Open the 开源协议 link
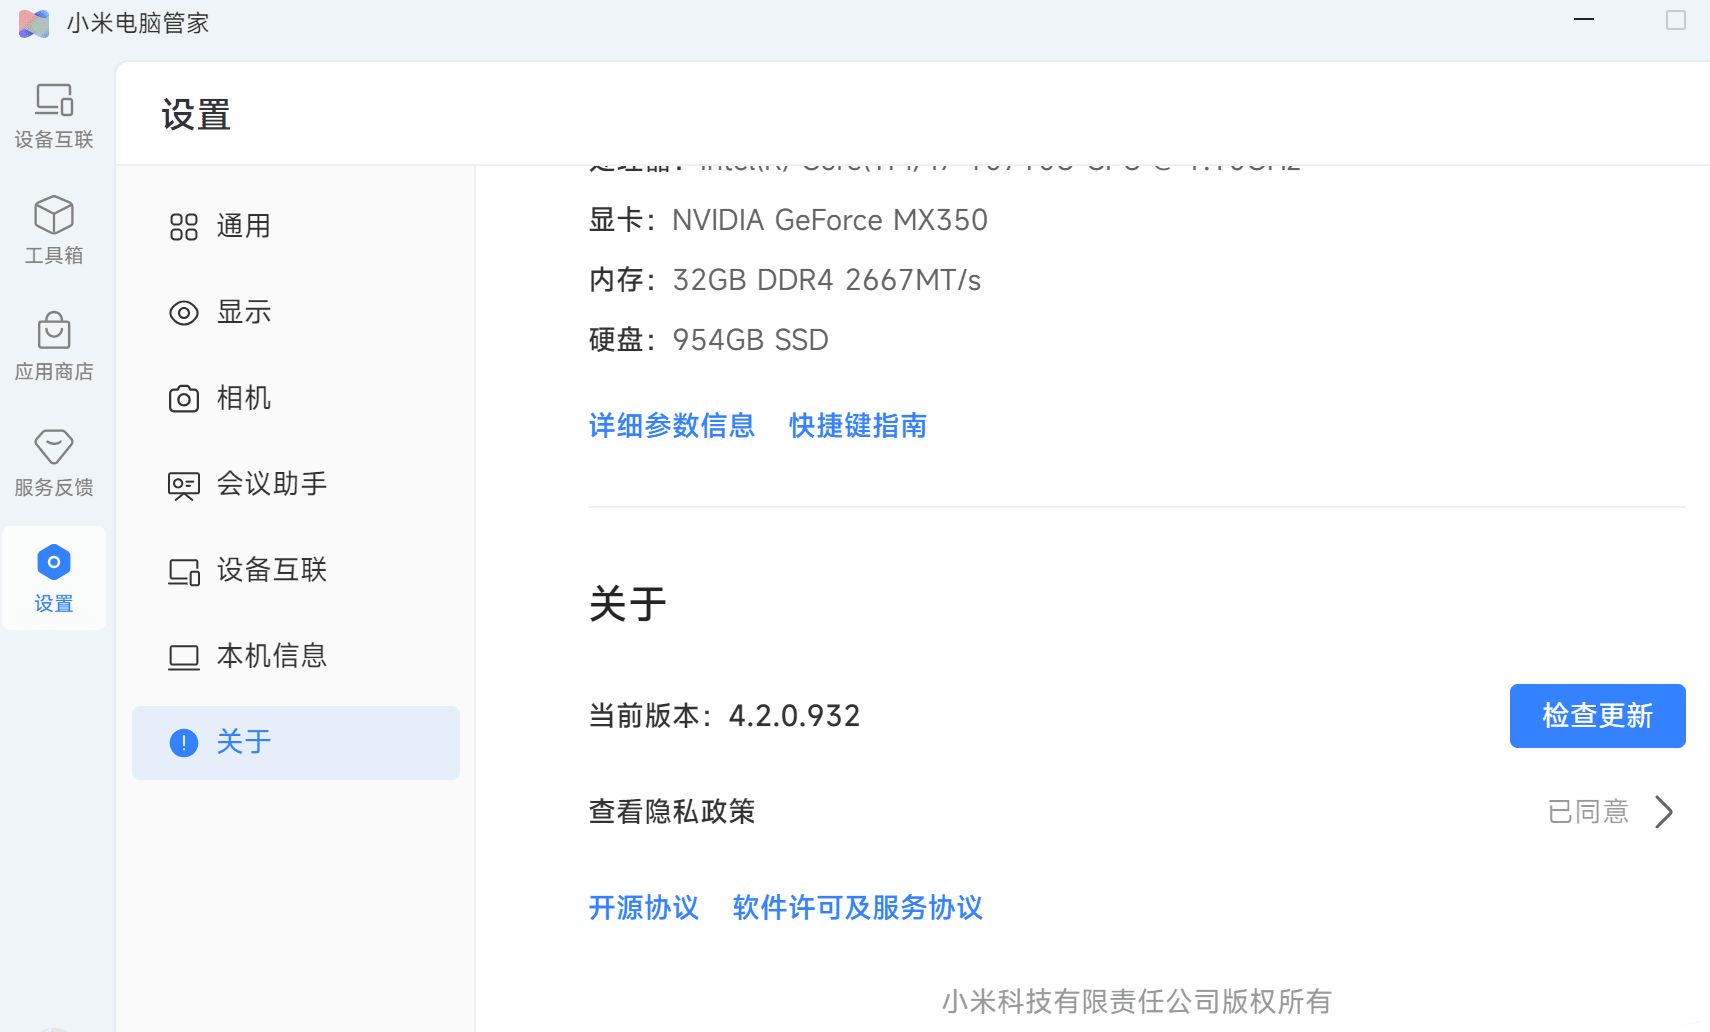Viewport: 1710px width, 1032px height. point(643,908)
